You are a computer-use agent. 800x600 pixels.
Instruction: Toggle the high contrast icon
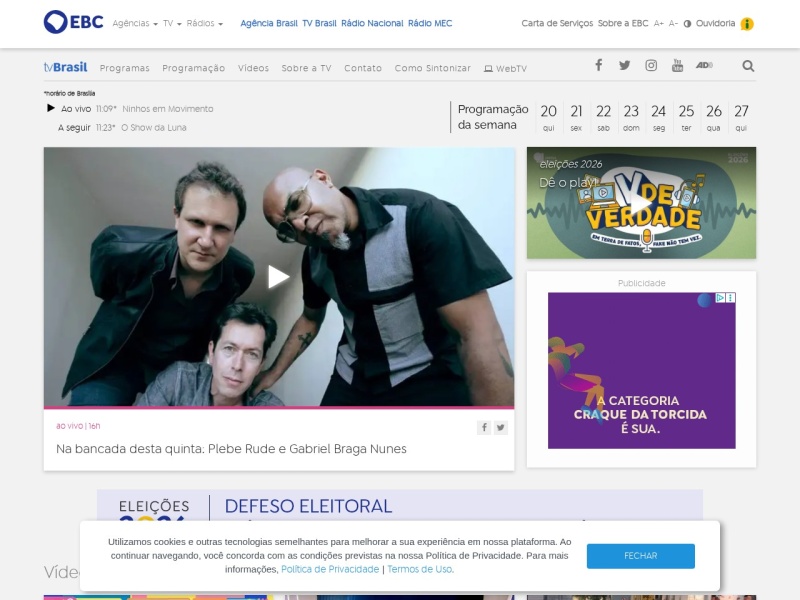[687, 24]
